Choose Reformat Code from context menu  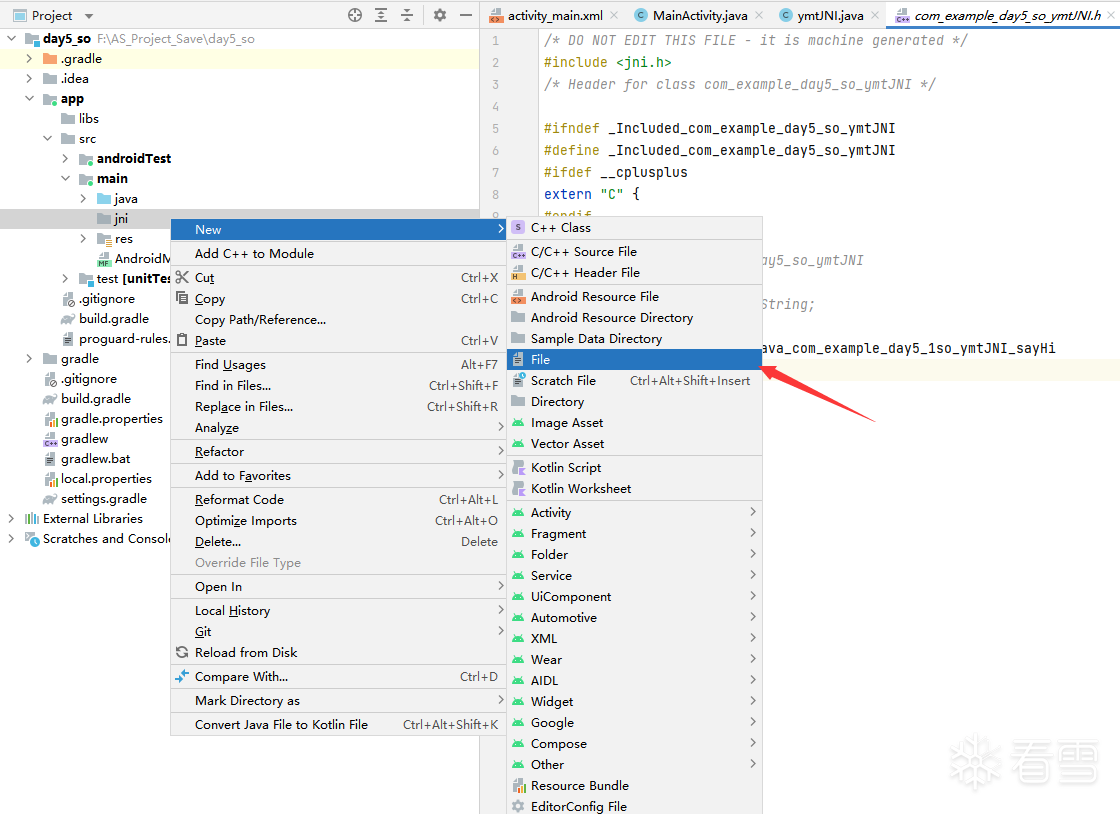(338, 500)
